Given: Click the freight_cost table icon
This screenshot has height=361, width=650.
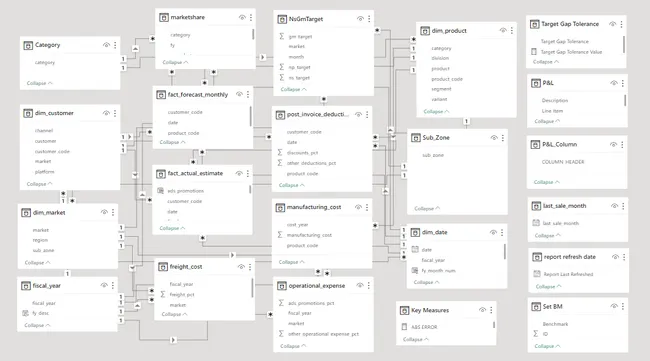Looking at the screenshot, I should (162, 267).
